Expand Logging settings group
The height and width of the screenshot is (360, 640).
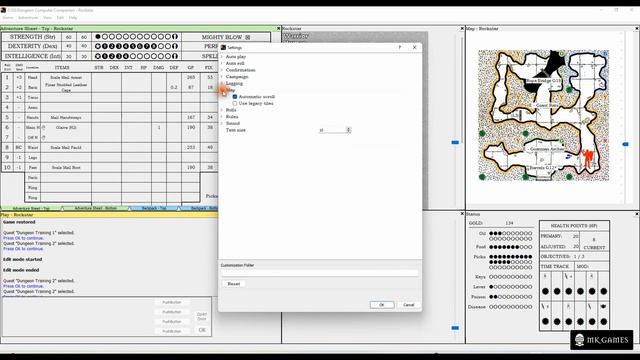tap(222, 83)
